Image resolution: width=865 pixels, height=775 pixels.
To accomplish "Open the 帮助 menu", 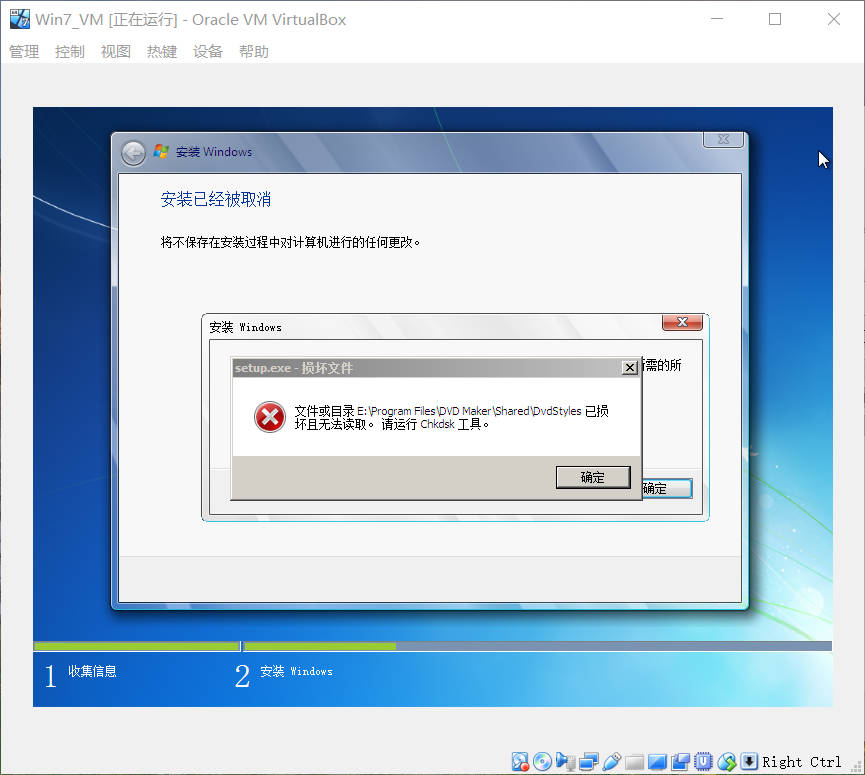I will pyautogui.click(x=254, y=52).
